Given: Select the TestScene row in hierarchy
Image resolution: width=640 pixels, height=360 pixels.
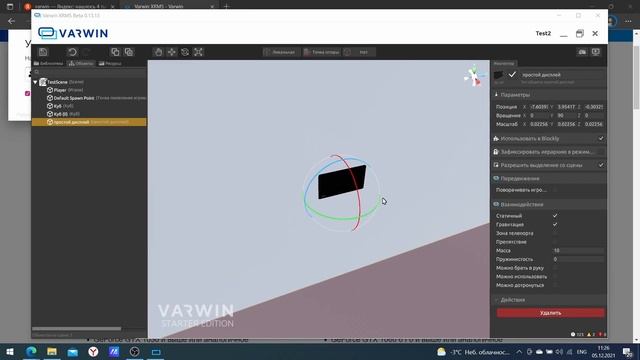Looking at the screenshot, I should 89,82.
